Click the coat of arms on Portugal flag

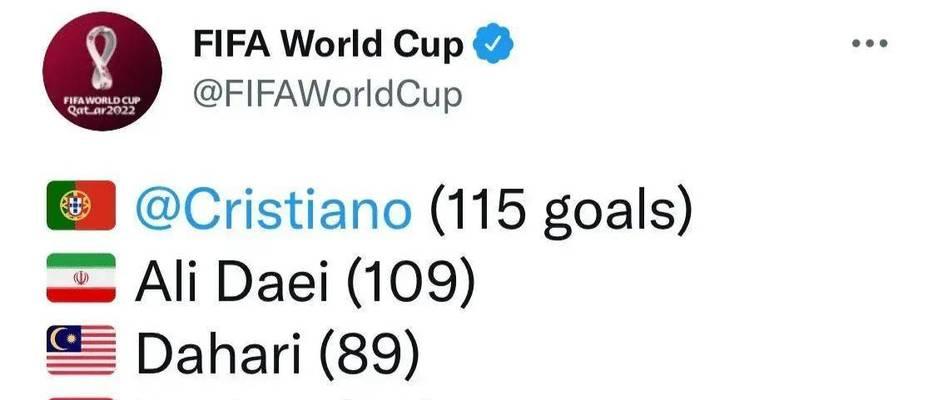(x=75, y=205)
